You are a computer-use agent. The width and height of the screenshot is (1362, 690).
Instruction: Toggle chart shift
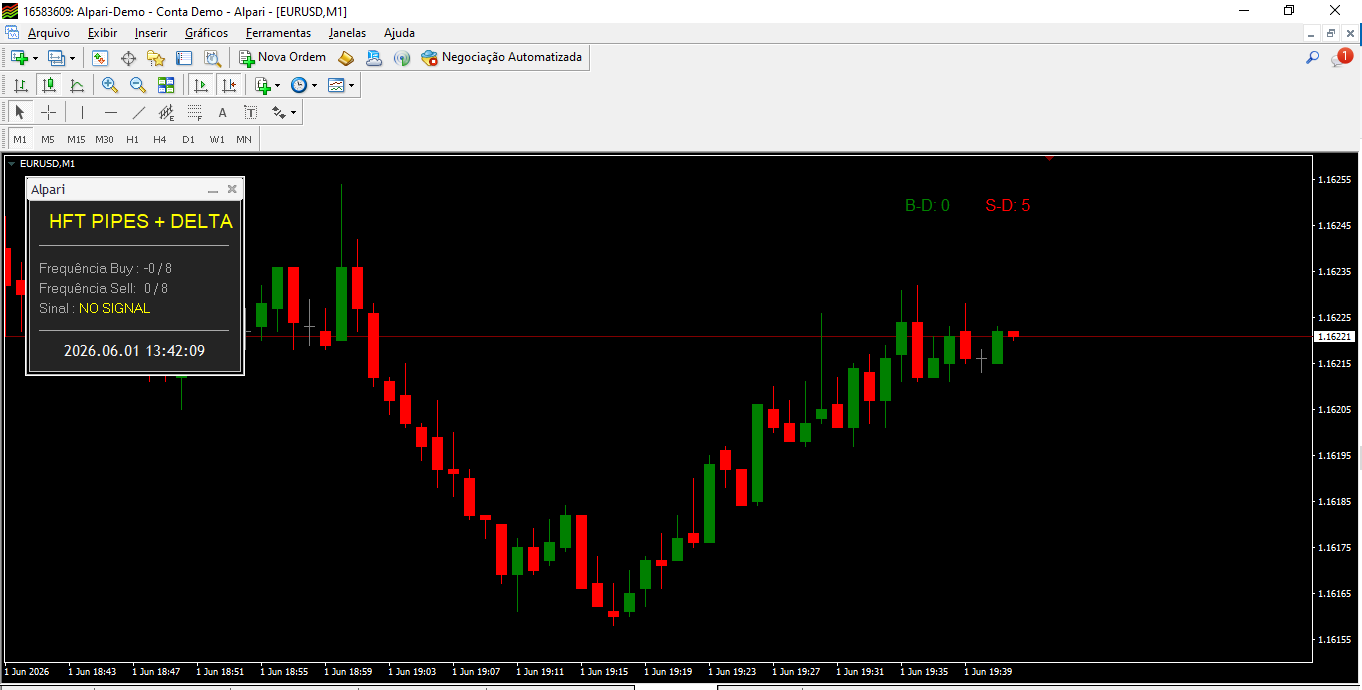(x=229, y=85)
